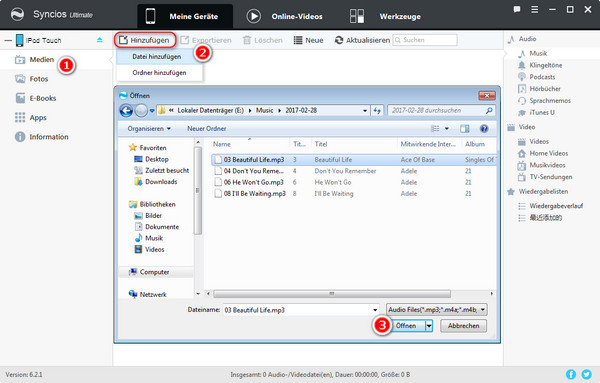Click the Aktualisieren refresh icon

click(x=339, y=40)
